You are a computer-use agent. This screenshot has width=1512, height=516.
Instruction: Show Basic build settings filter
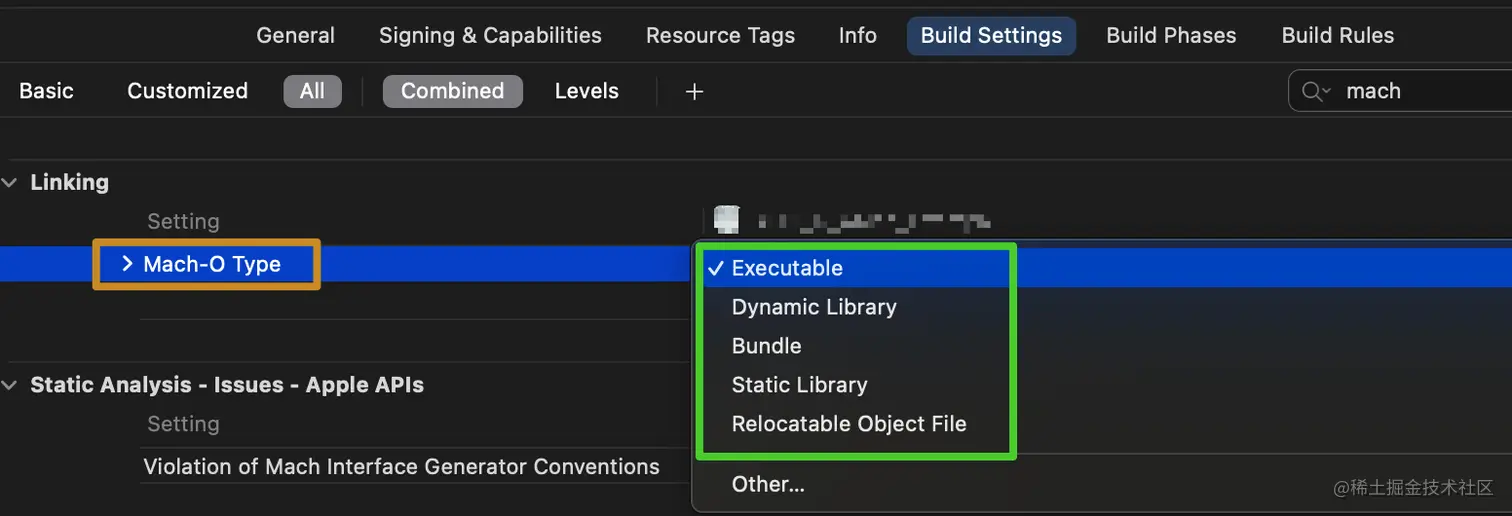pos(46,91)
